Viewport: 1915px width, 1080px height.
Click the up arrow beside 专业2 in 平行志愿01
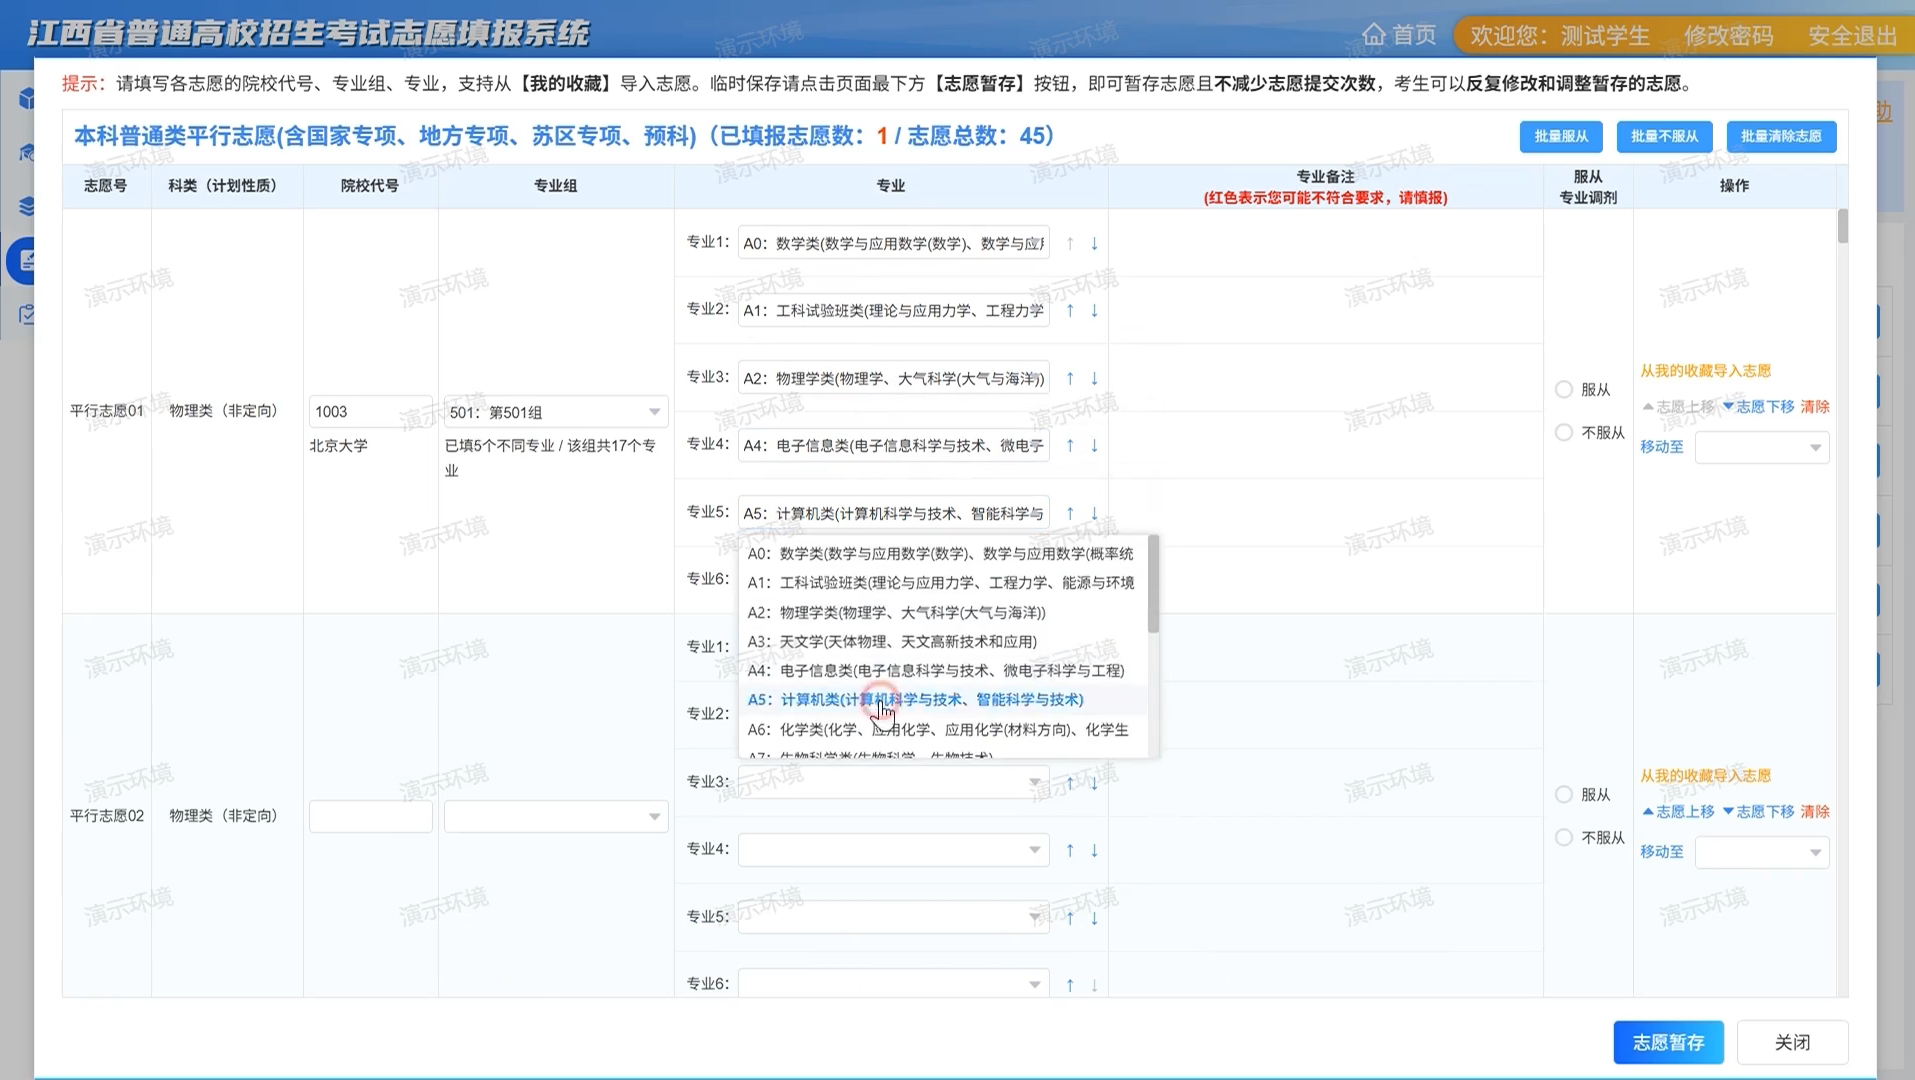1070,311
